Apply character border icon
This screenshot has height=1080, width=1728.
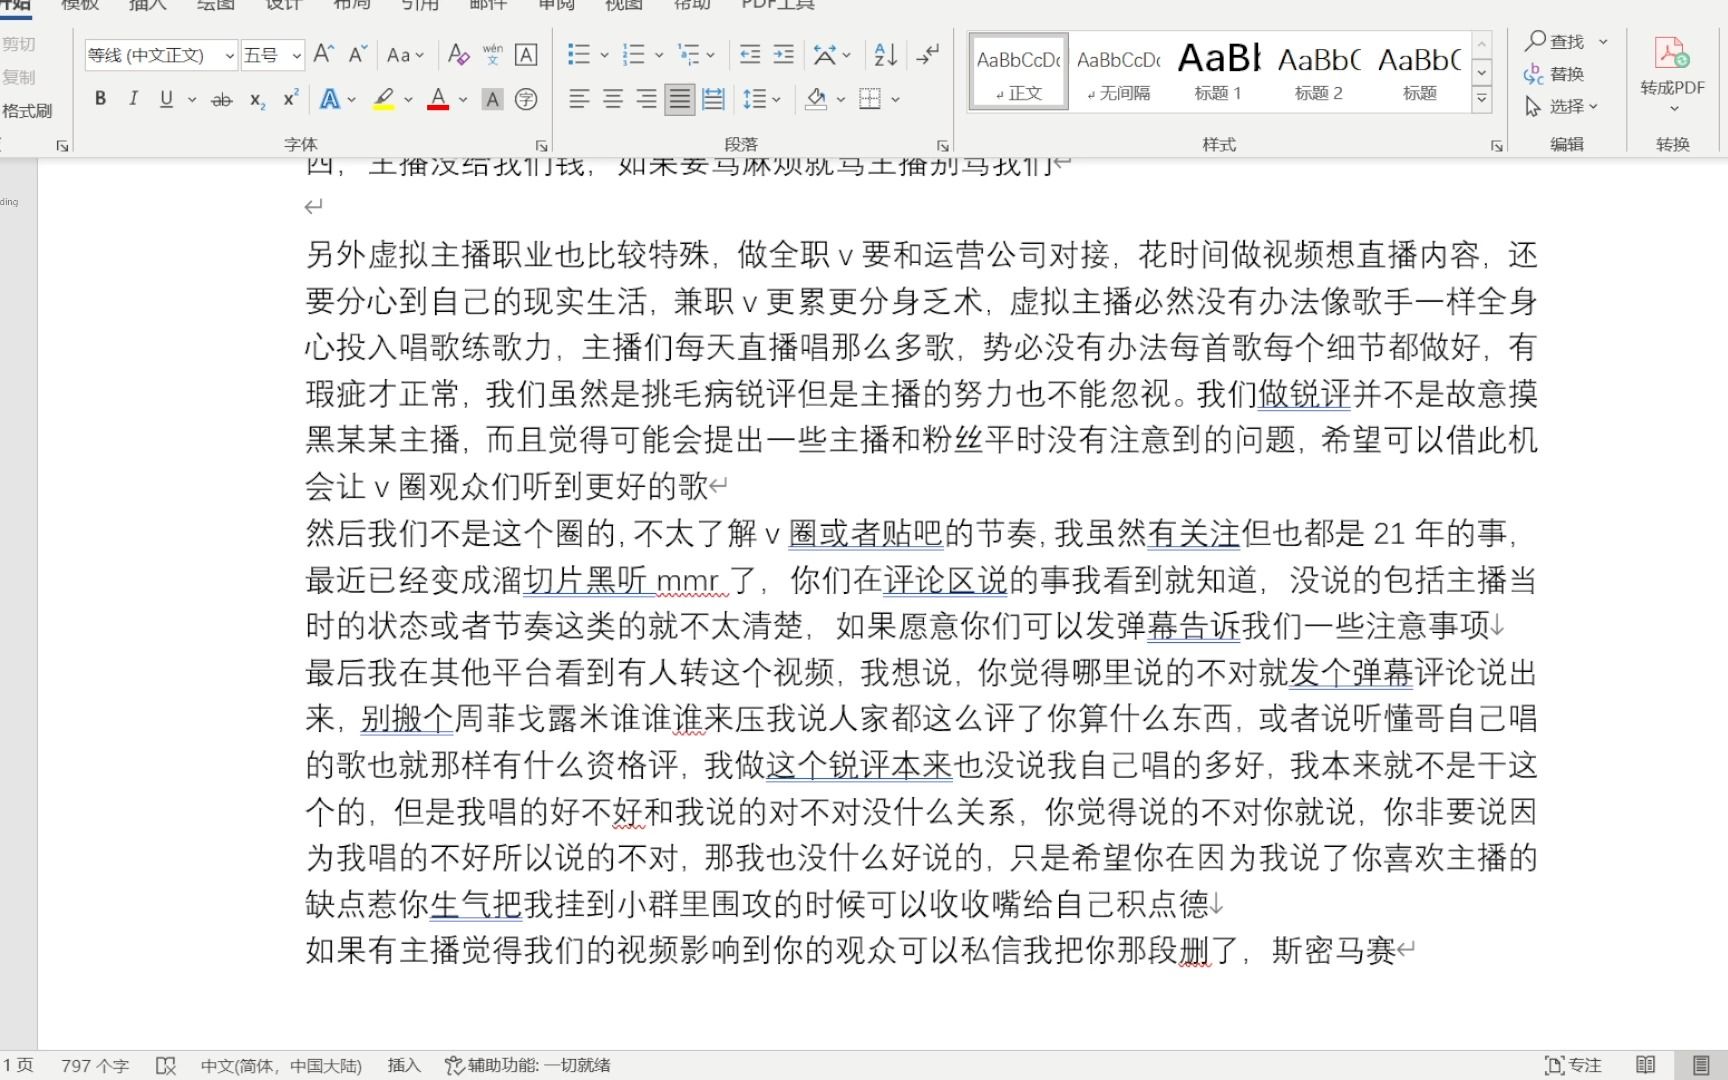pos(526,54)
